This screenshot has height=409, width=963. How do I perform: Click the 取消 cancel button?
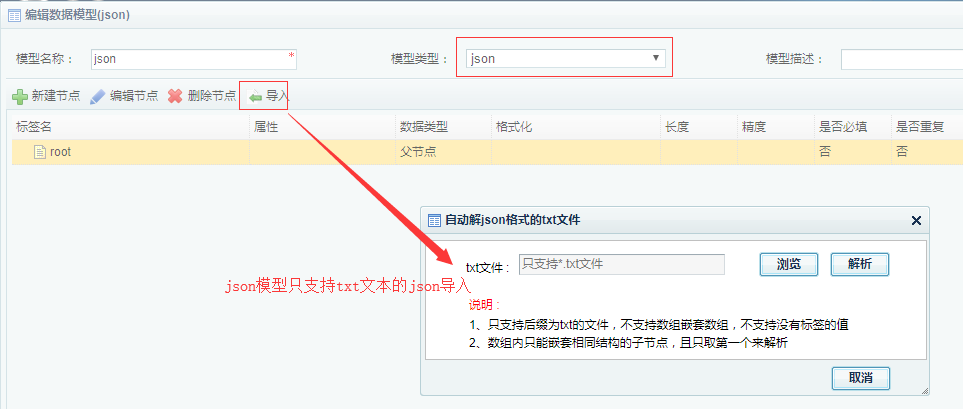pyautogui.click(x=861, y=378)
